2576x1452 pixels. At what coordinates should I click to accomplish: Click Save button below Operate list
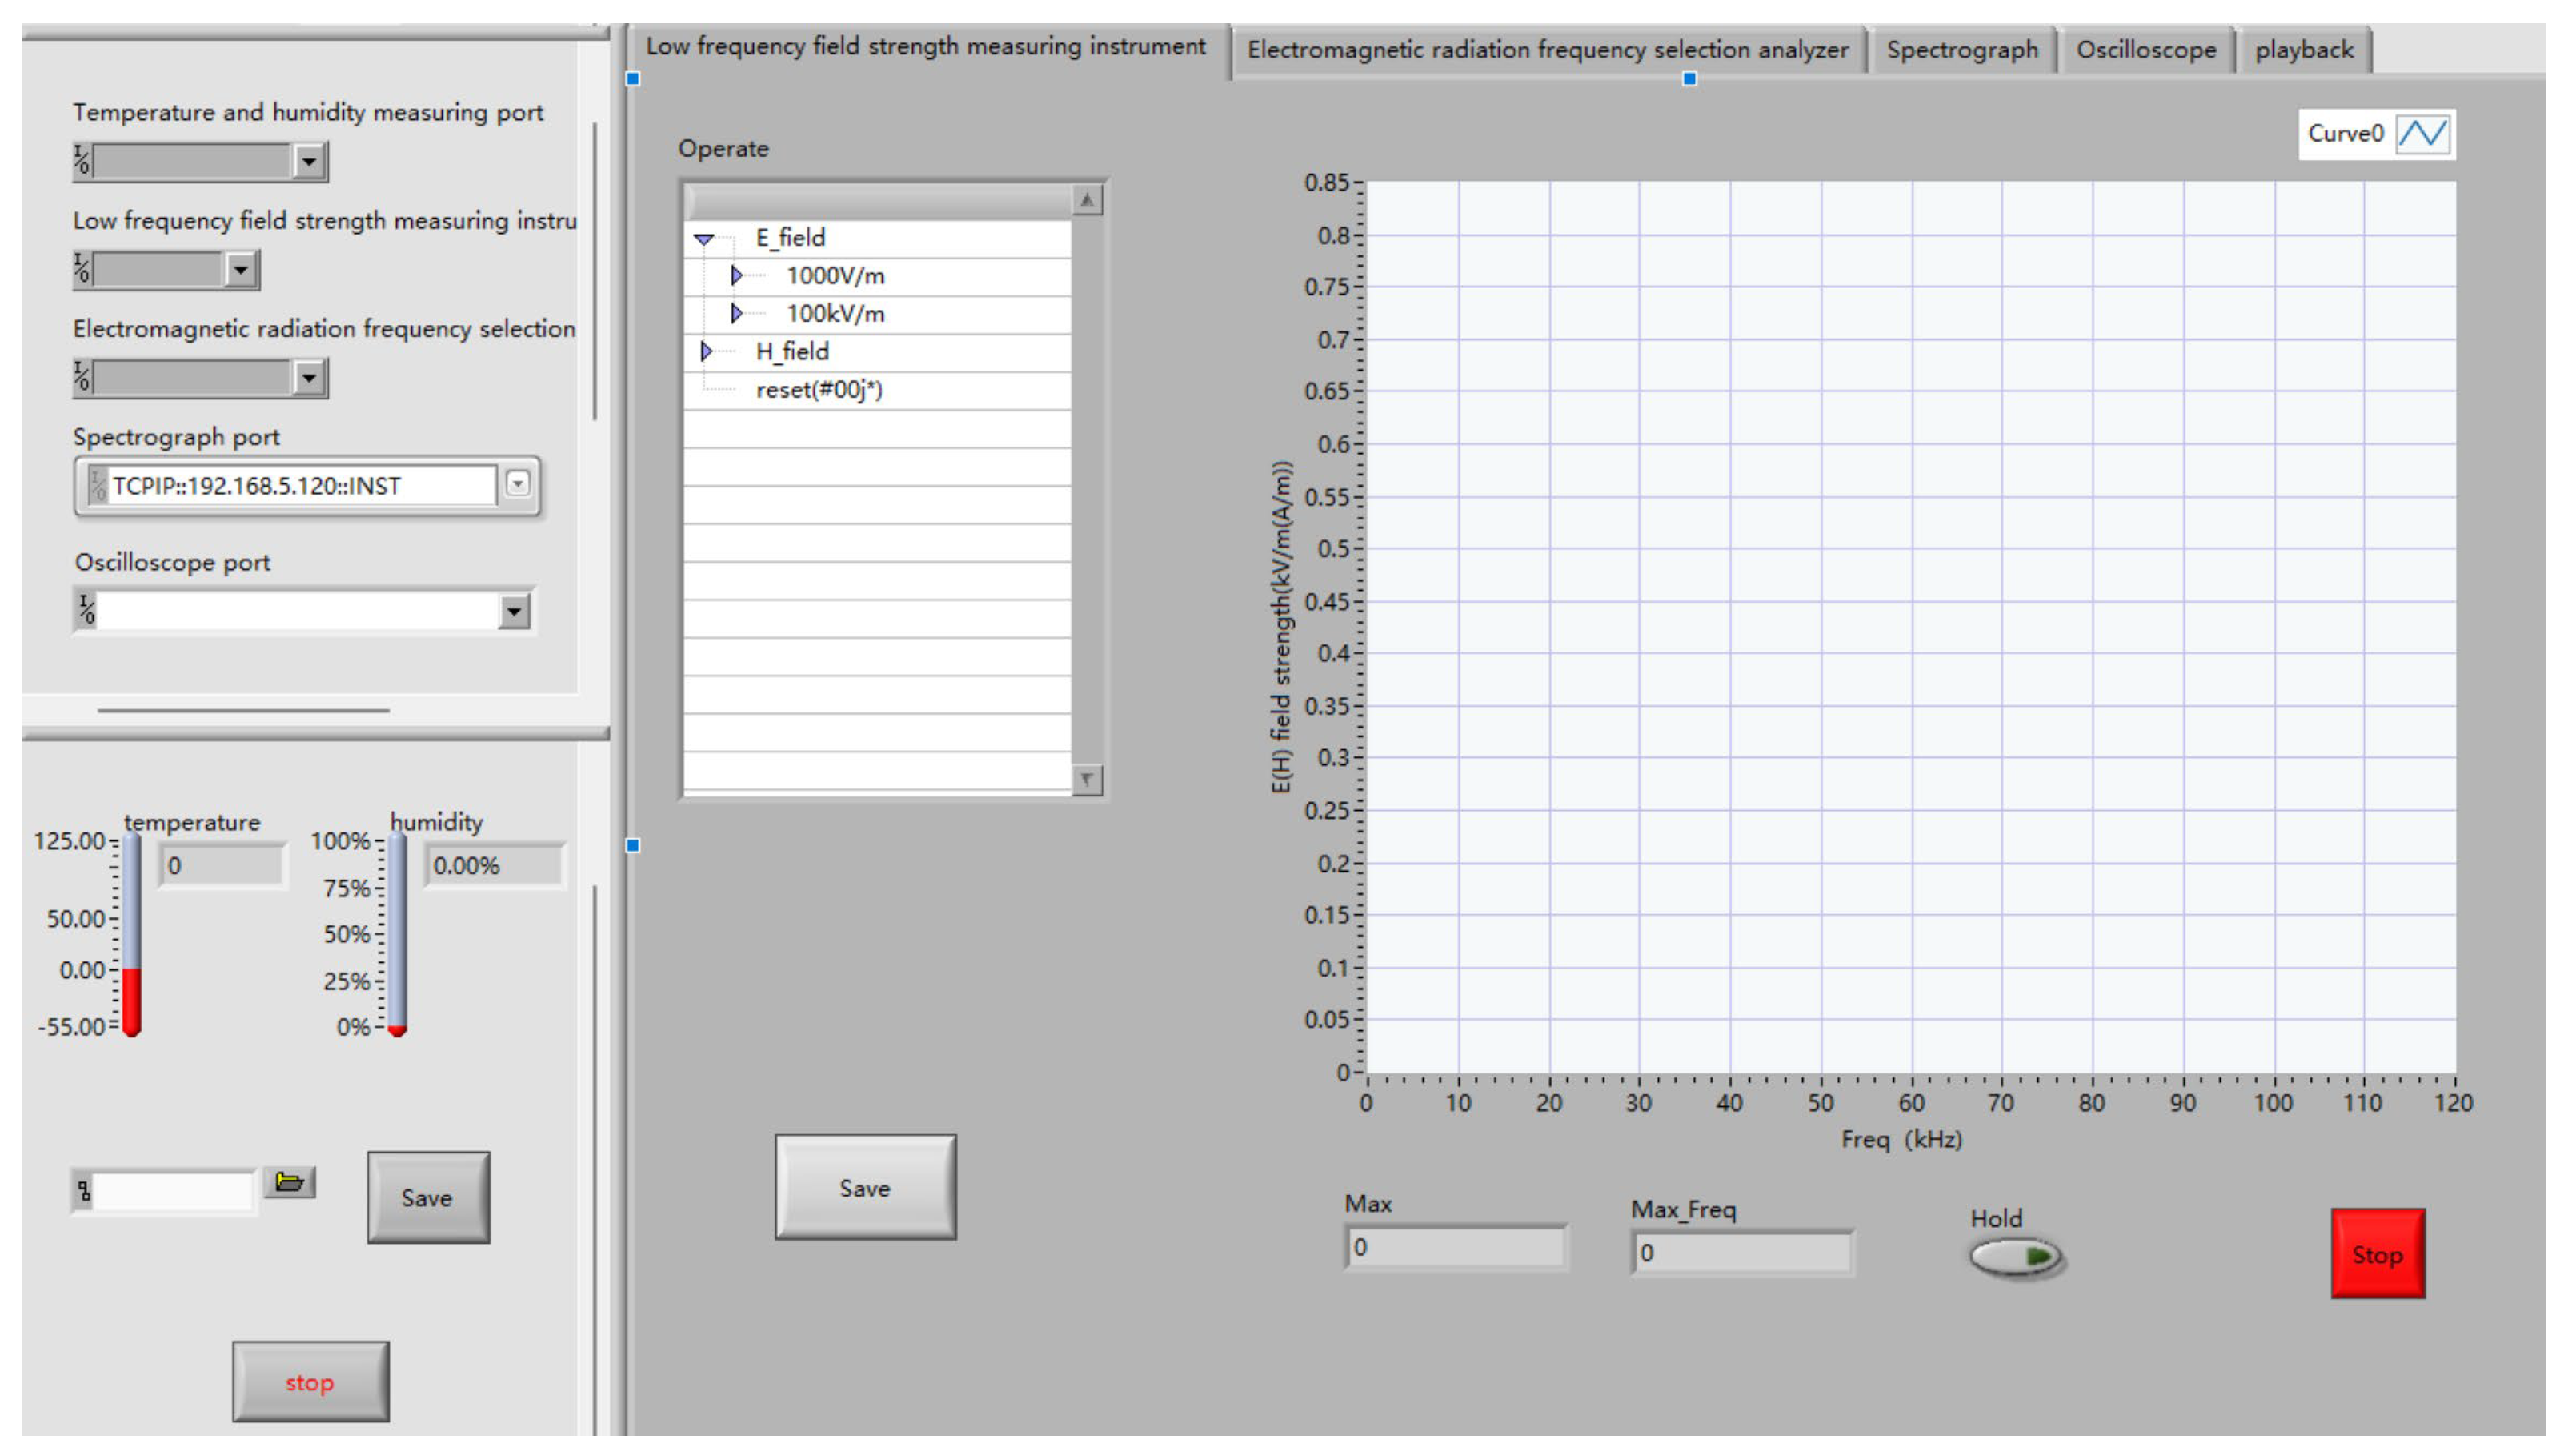(865, 1188)
